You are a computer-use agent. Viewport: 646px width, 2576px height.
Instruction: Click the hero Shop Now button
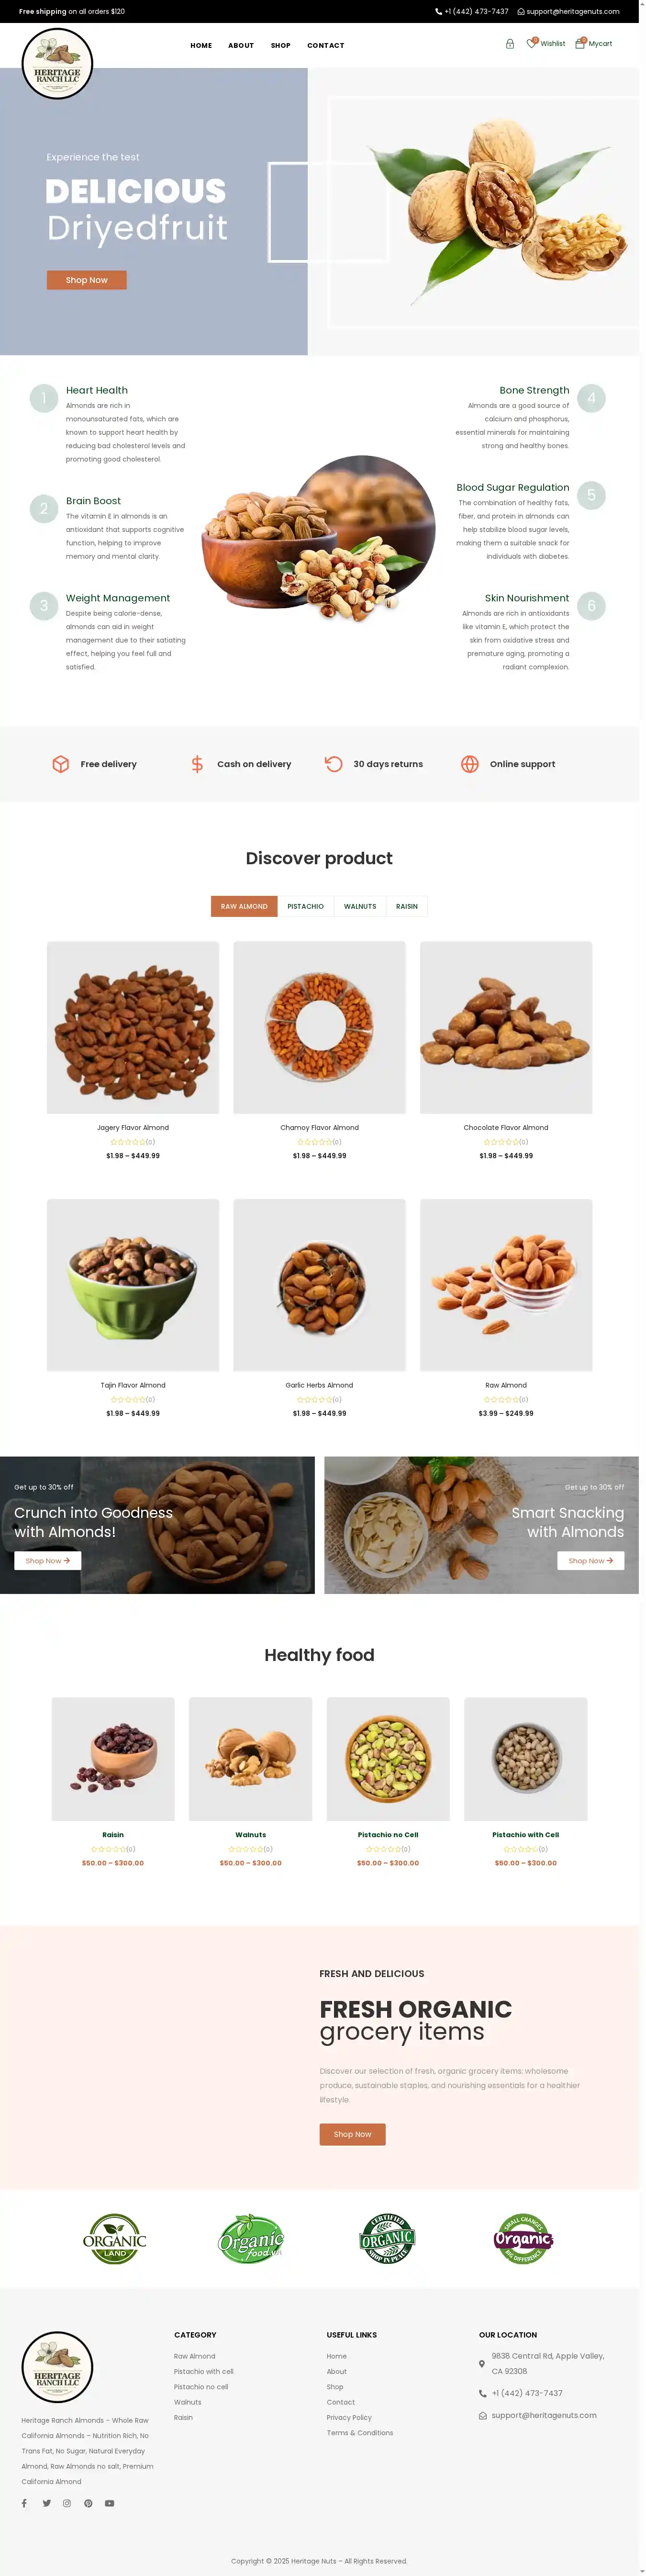[x=87, y=280]
